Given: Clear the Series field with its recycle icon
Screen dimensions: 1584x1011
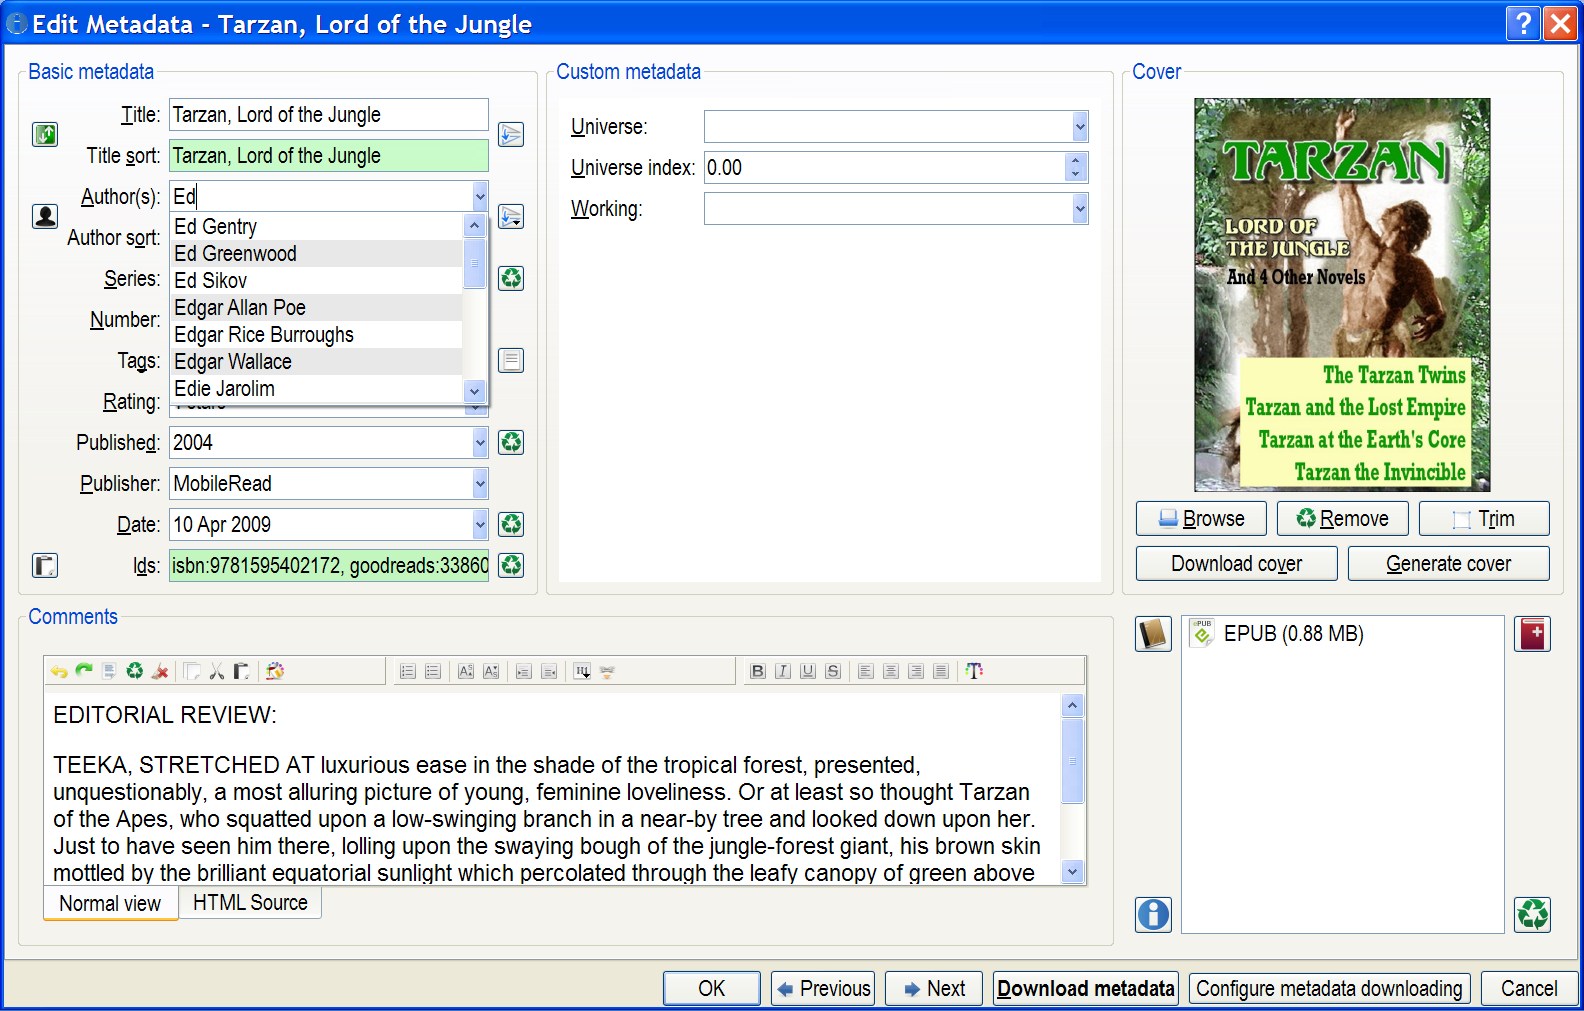Looking at the screenshot, I should [511, 278].
